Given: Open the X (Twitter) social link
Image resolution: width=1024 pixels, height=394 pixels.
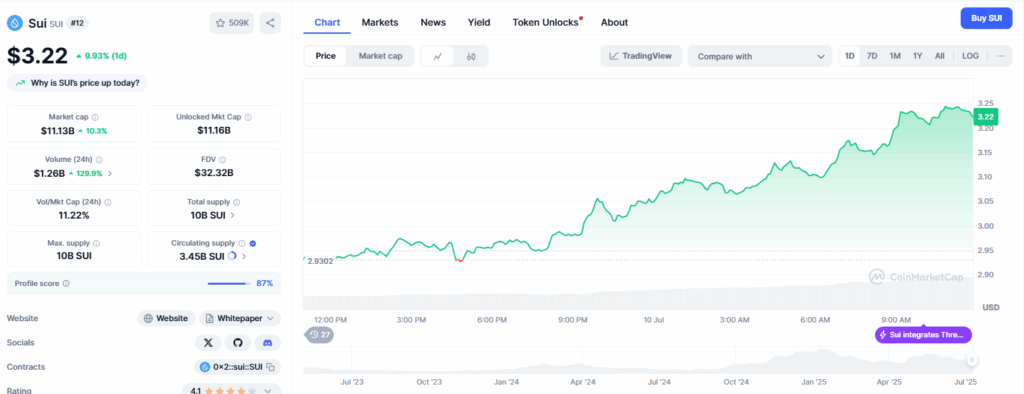Looking at the screenshot, I should pyautogui.click(x=208, y=342).
